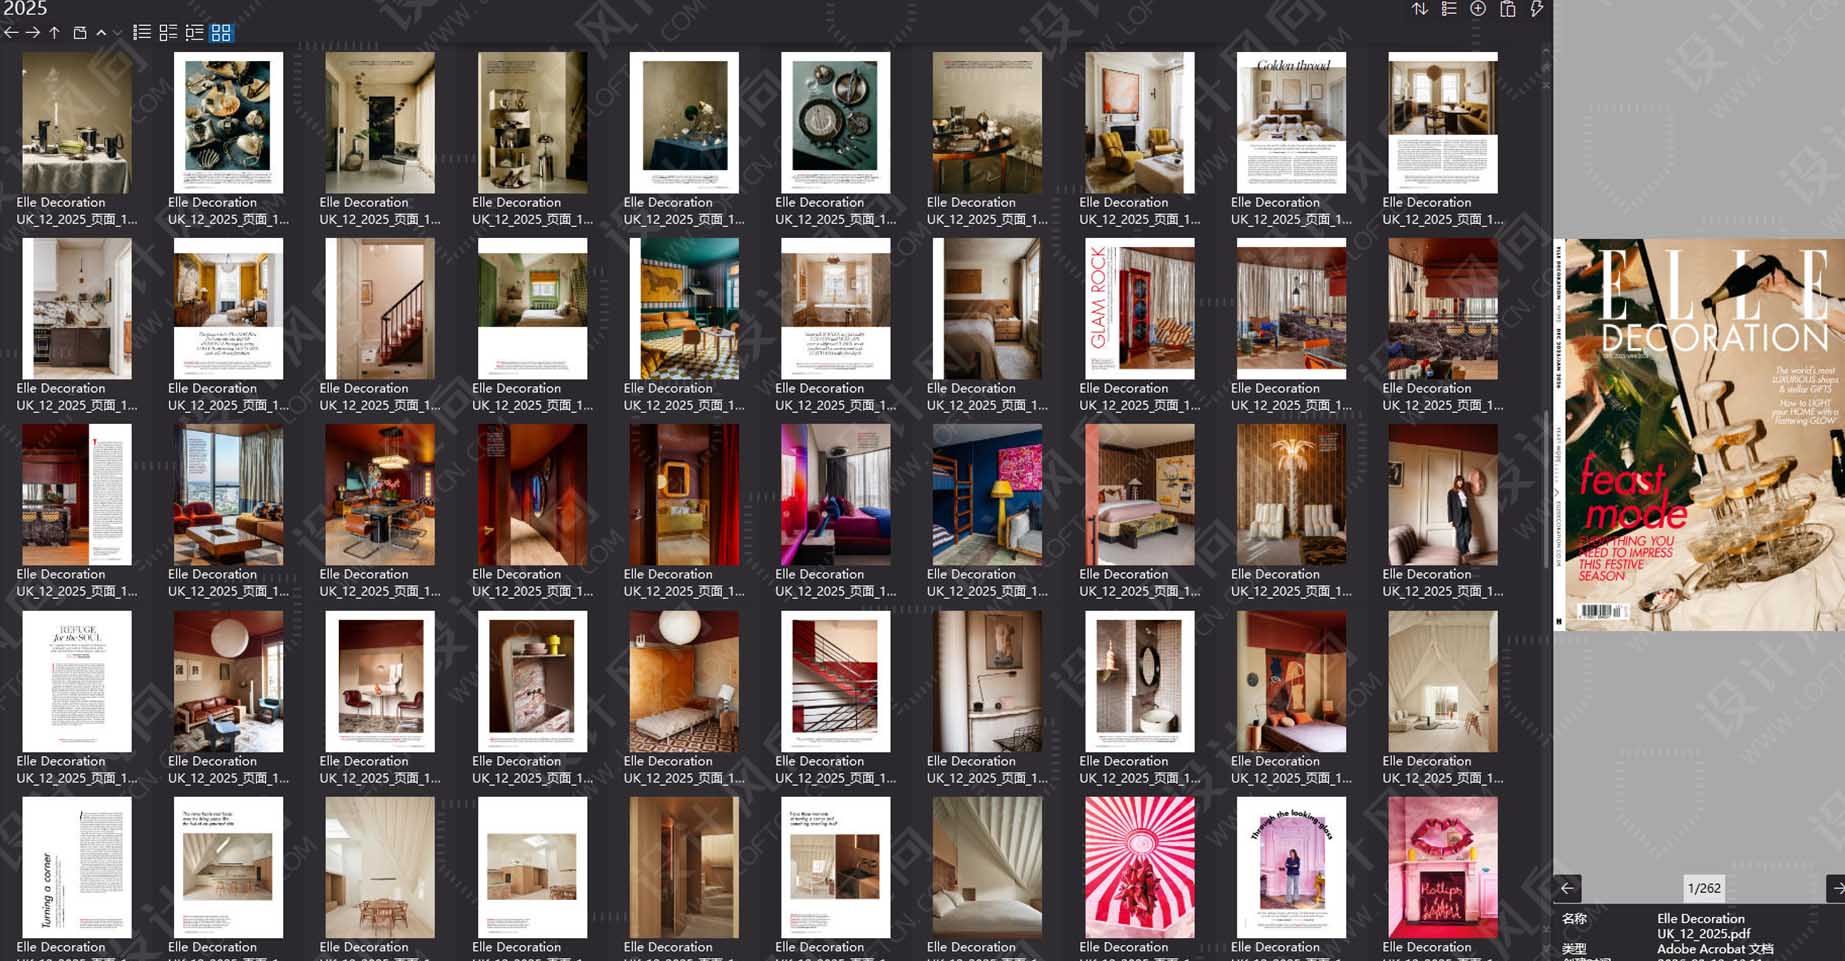Image resolution: width=1845 pixels, height=961 pixels.
Task: Collapse the toolbar with the chevron
Action: click(101, 33)
